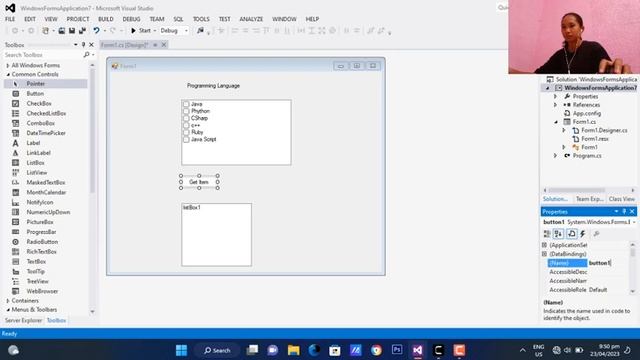This screenshot has height=360, width=640.
Task: Switch to the Team Explorer tab
Action: coord(589,199)
